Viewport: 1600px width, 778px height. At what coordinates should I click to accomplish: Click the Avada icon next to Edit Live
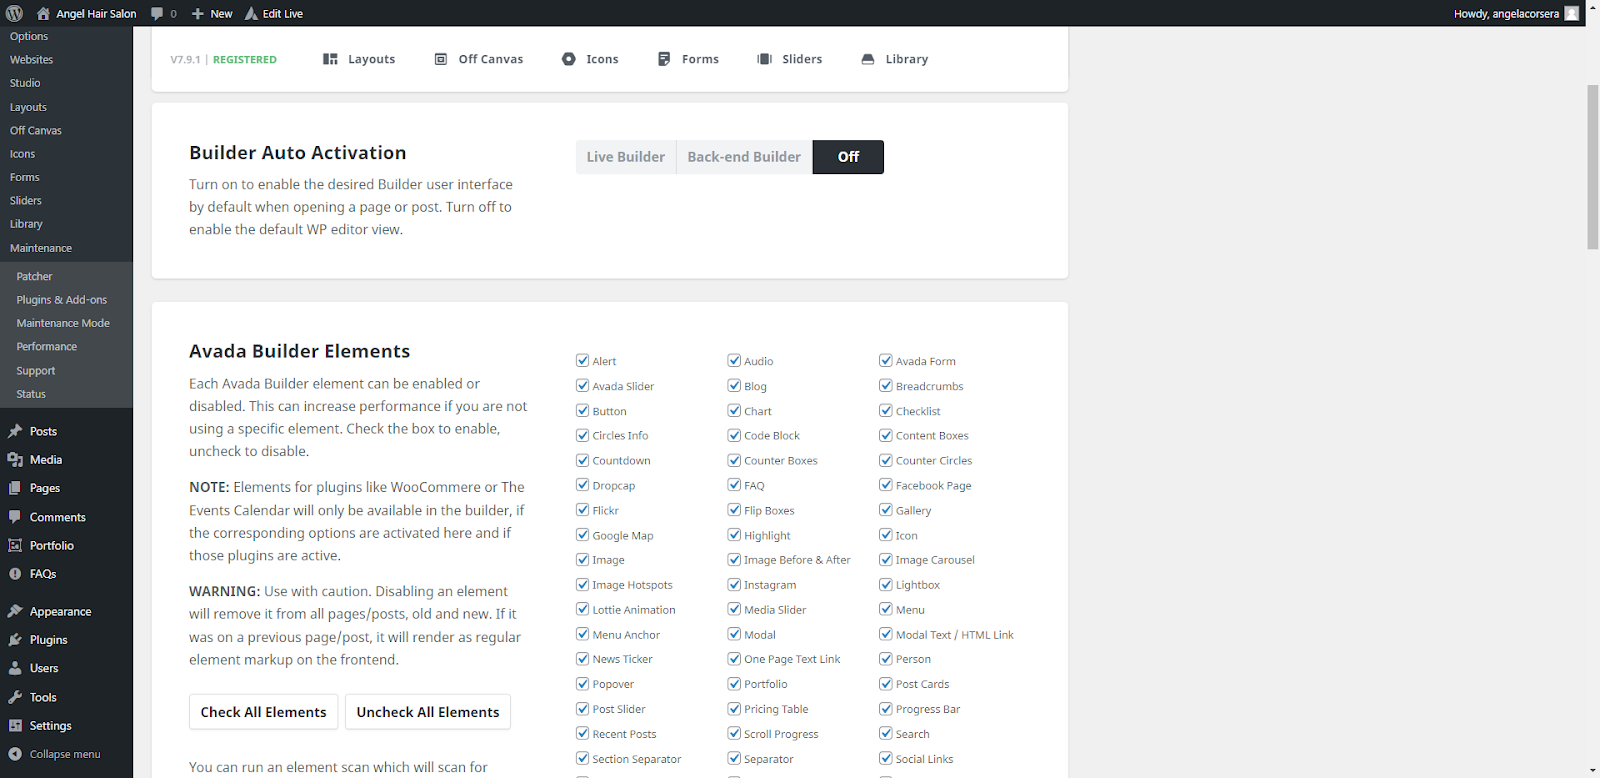[x=251, y=13]
